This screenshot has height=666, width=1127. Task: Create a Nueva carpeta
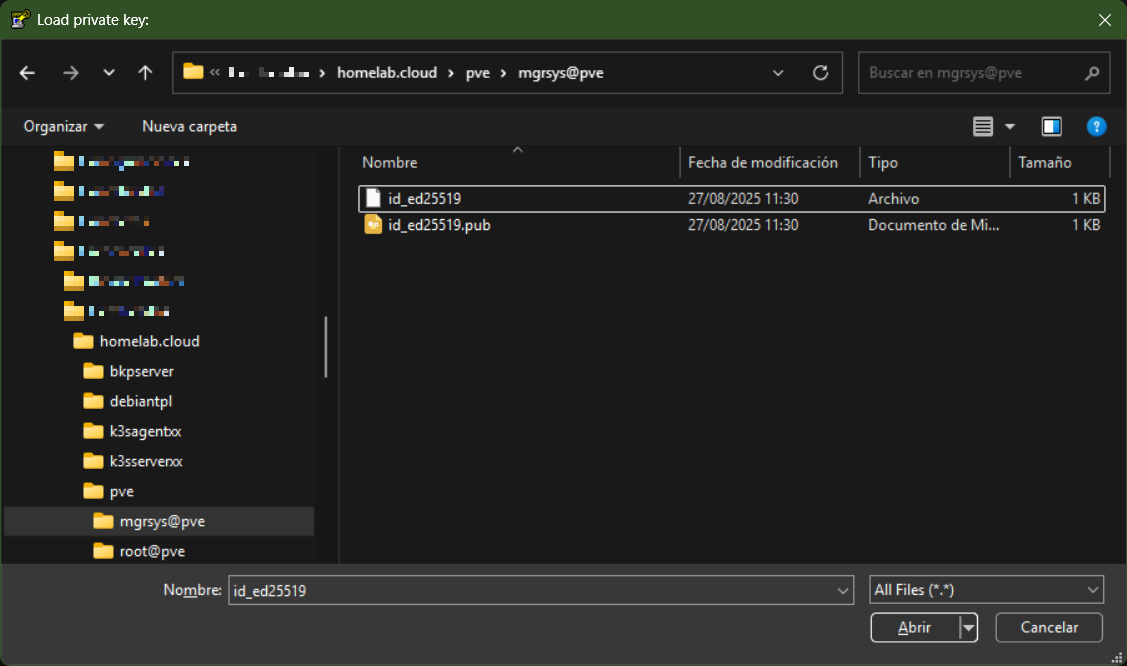(189, 126)
